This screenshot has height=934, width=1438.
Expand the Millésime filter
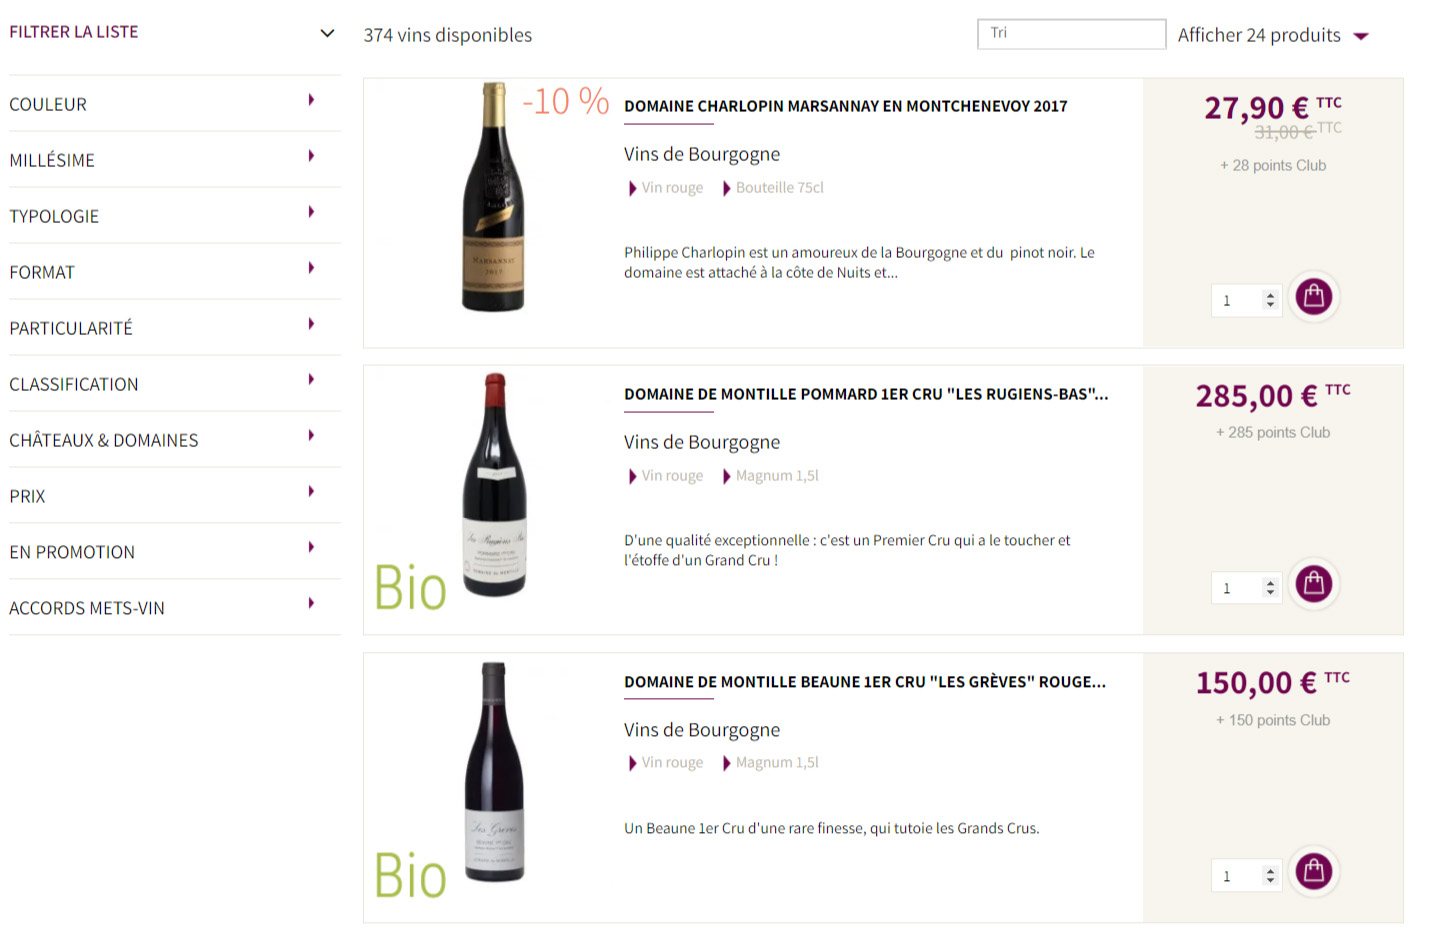point(311,156)
